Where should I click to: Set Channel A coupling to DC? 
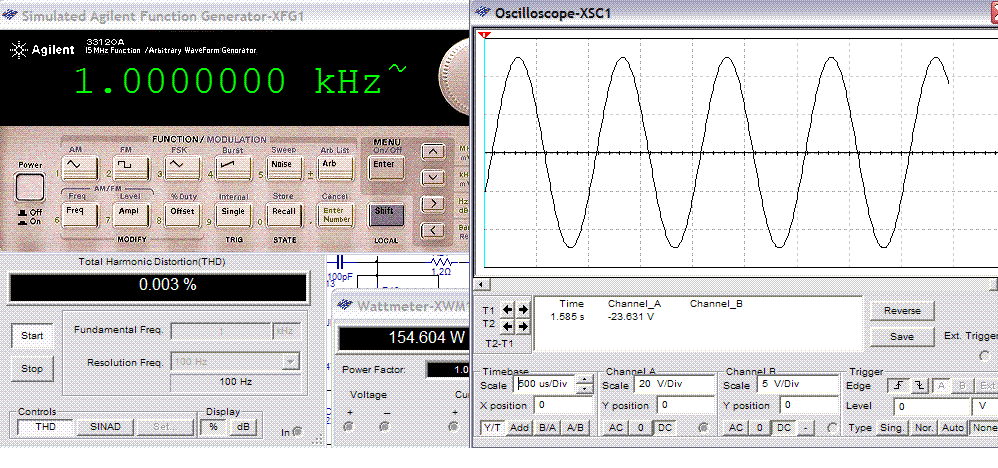click(x=664, y=428)
